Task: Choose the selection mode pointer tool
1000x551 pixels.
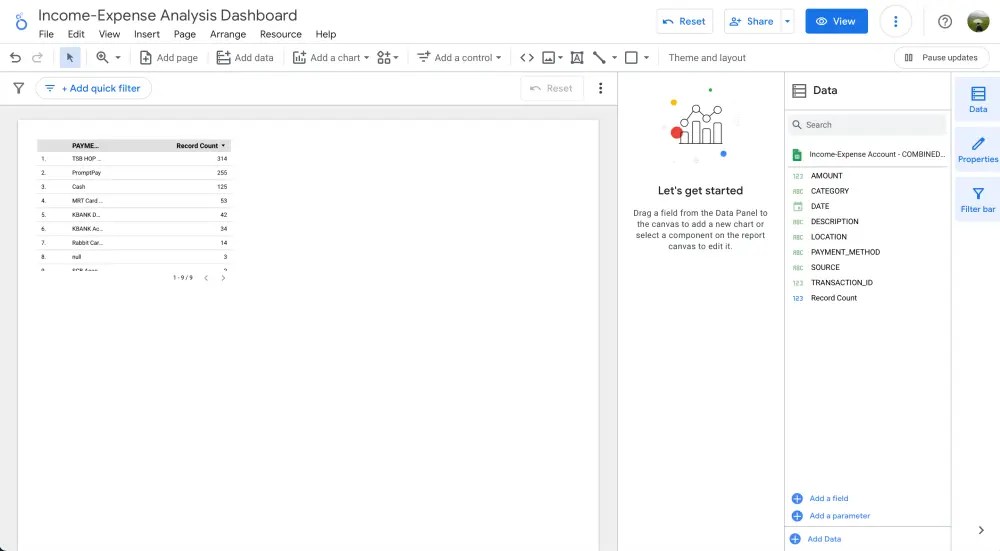Action: pos(70,58)
